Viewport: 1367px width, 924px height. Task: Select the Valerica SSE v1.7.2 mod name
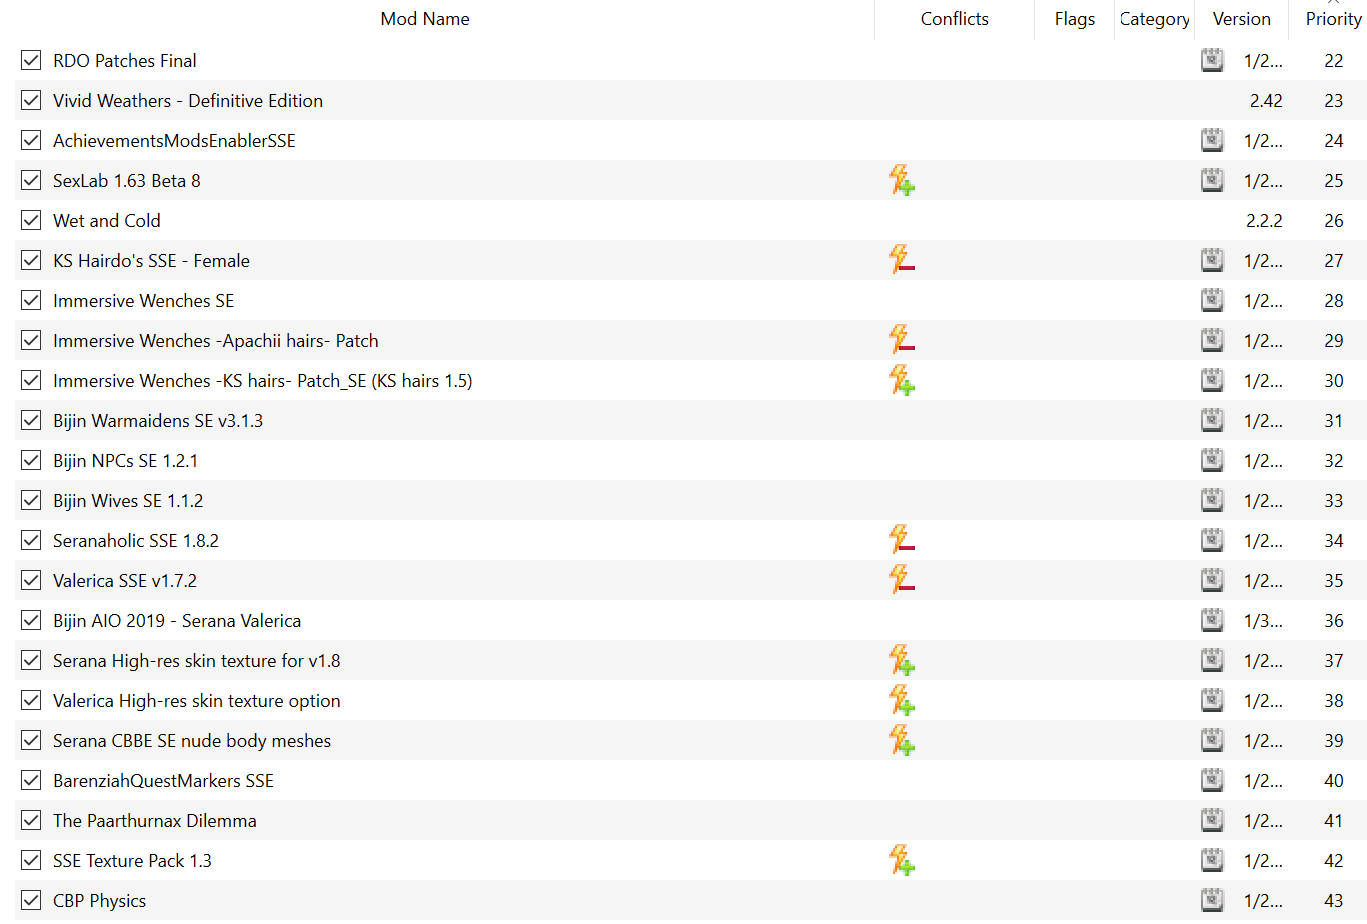point(125,581)
